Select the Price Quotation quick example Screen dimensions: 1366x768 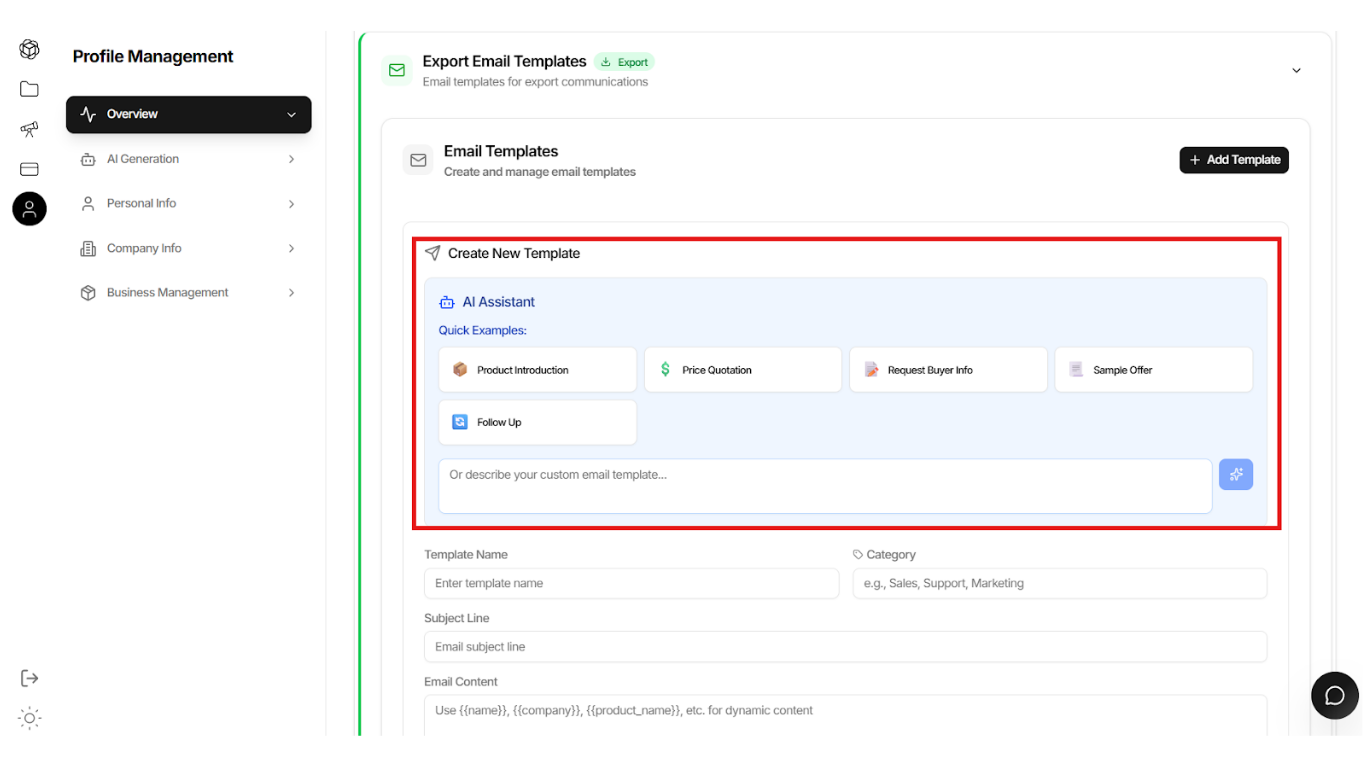tap(742, 369)
